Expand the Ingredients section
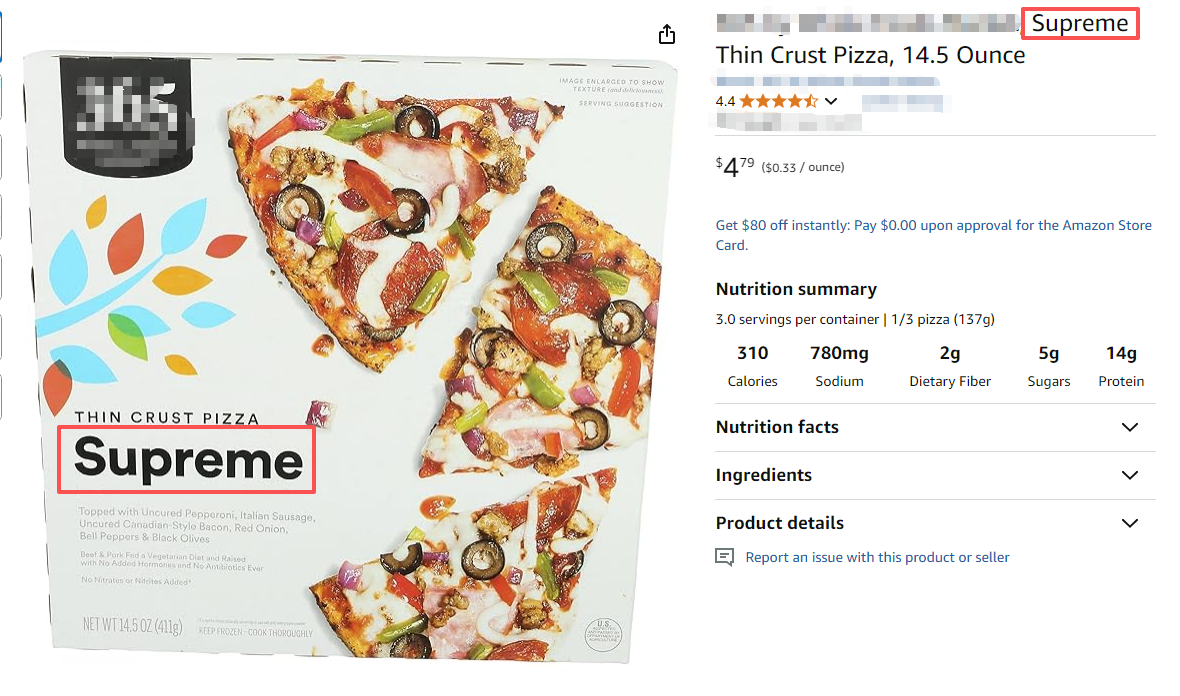Image resolution: width=1180 pixels, height=696 pixels. click(x=1130, y=475)
